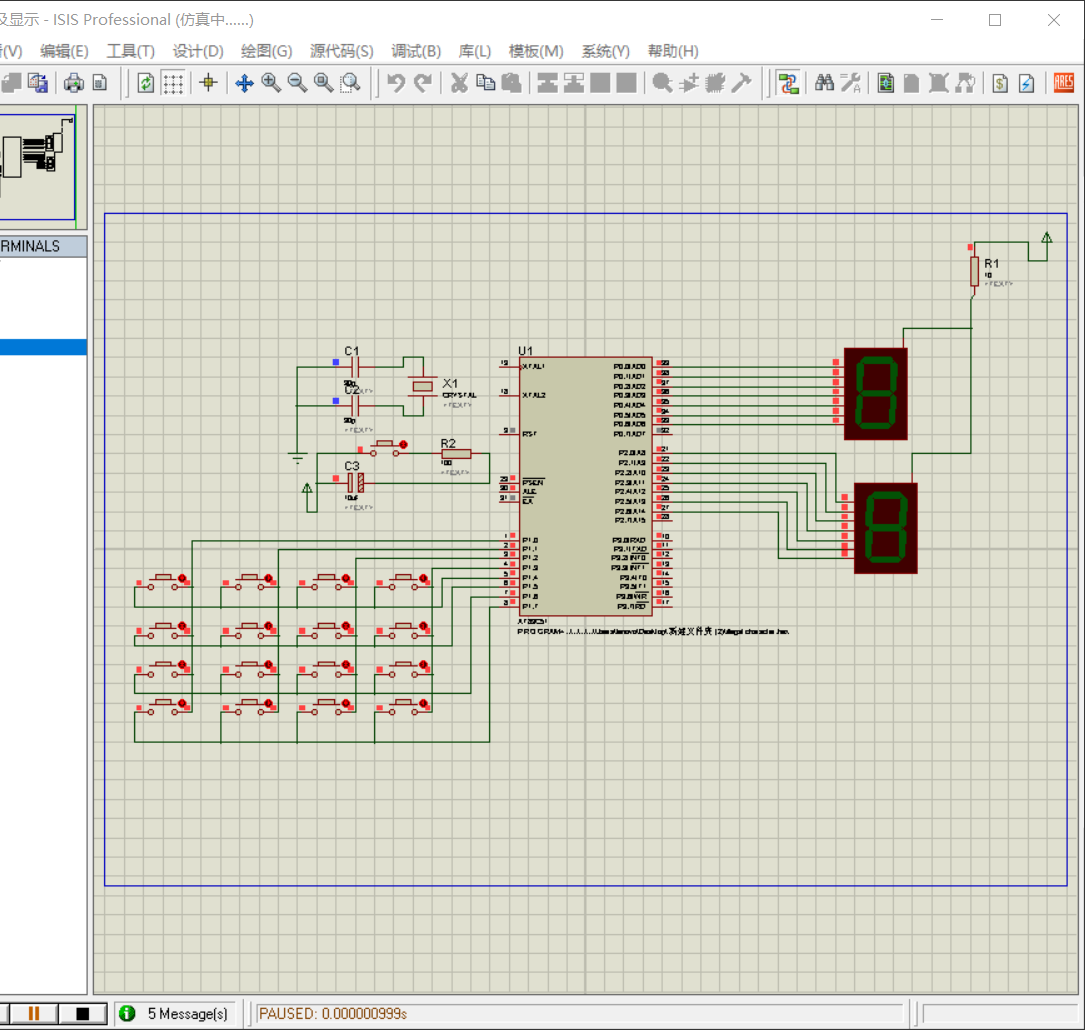The width and height of the screenshot is (1085, 1030).
Task: Select the highlighted blue row in terminals list
Action: [44, 347]
